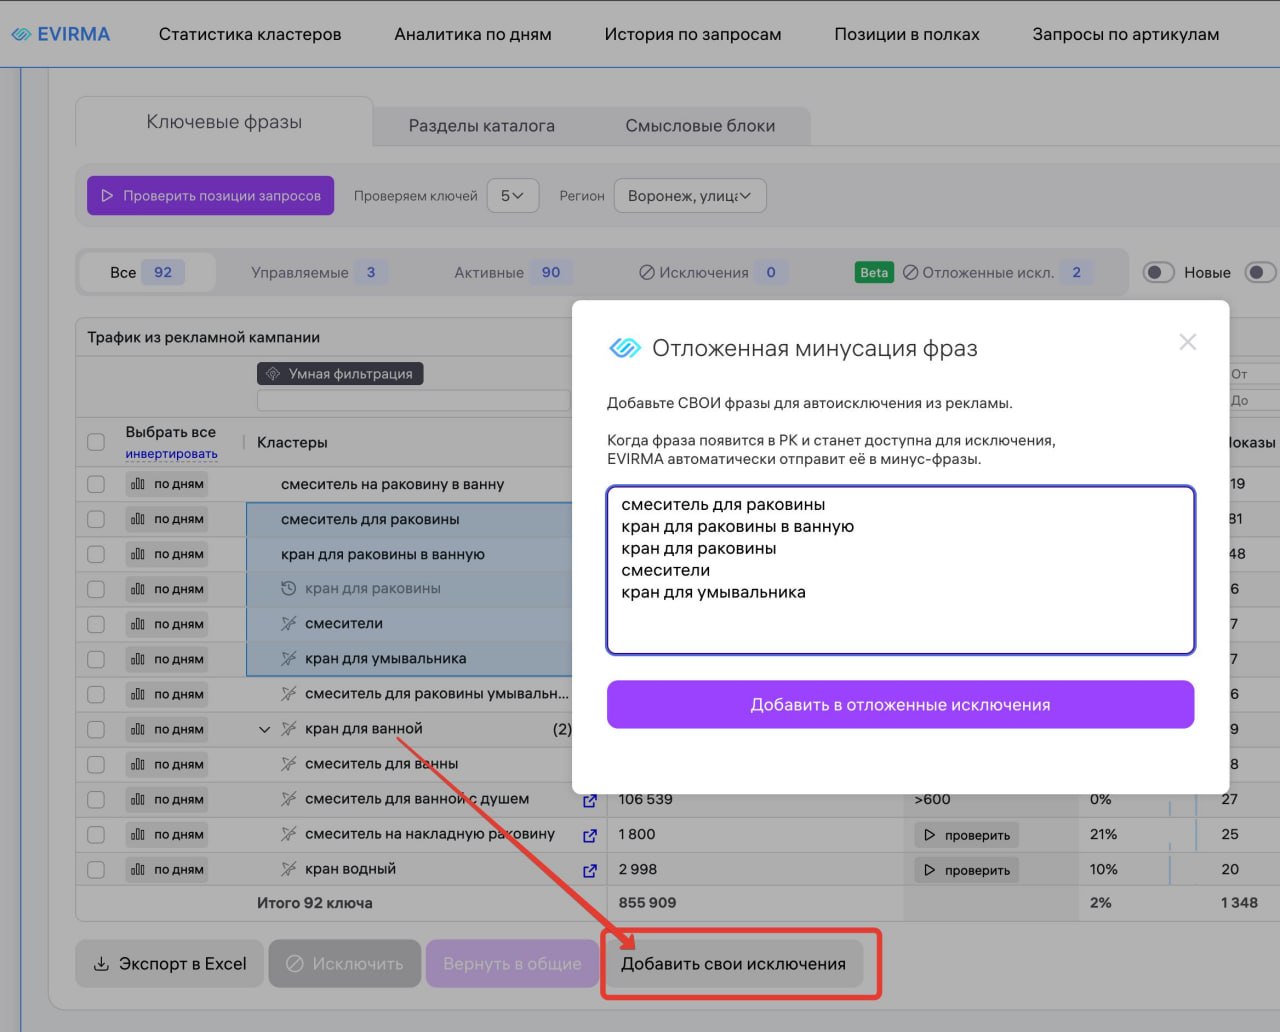
Task: Click history icon beside кран для раковины
Action: point(288,589)
